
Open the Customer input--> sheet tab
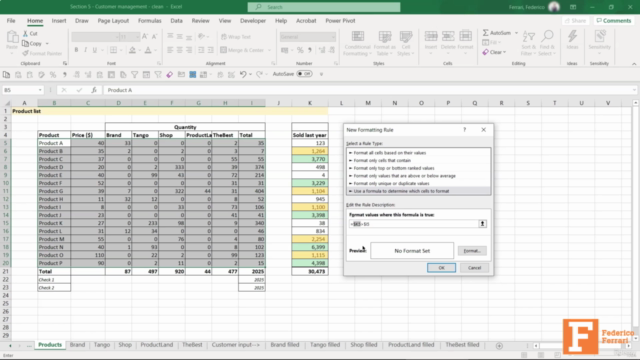(x=236, y=345)
